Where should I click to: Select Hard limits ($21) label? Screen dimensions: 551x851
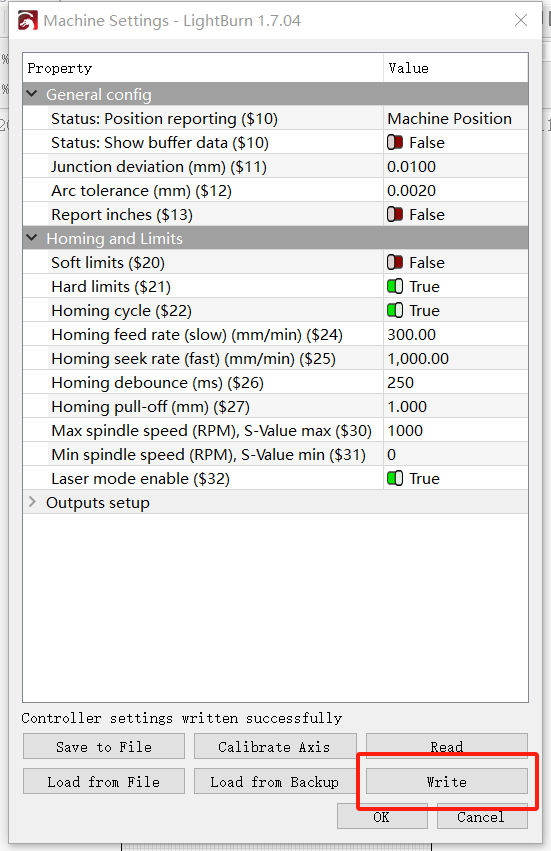click(111, 287)
